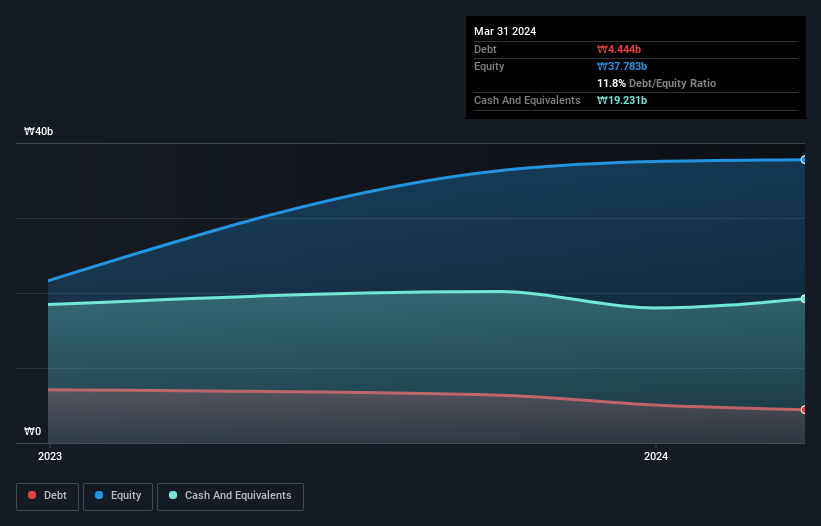This screenshot has height=526, width=821.
Task: Click the blue Equity legend dot
Action: 99,495
